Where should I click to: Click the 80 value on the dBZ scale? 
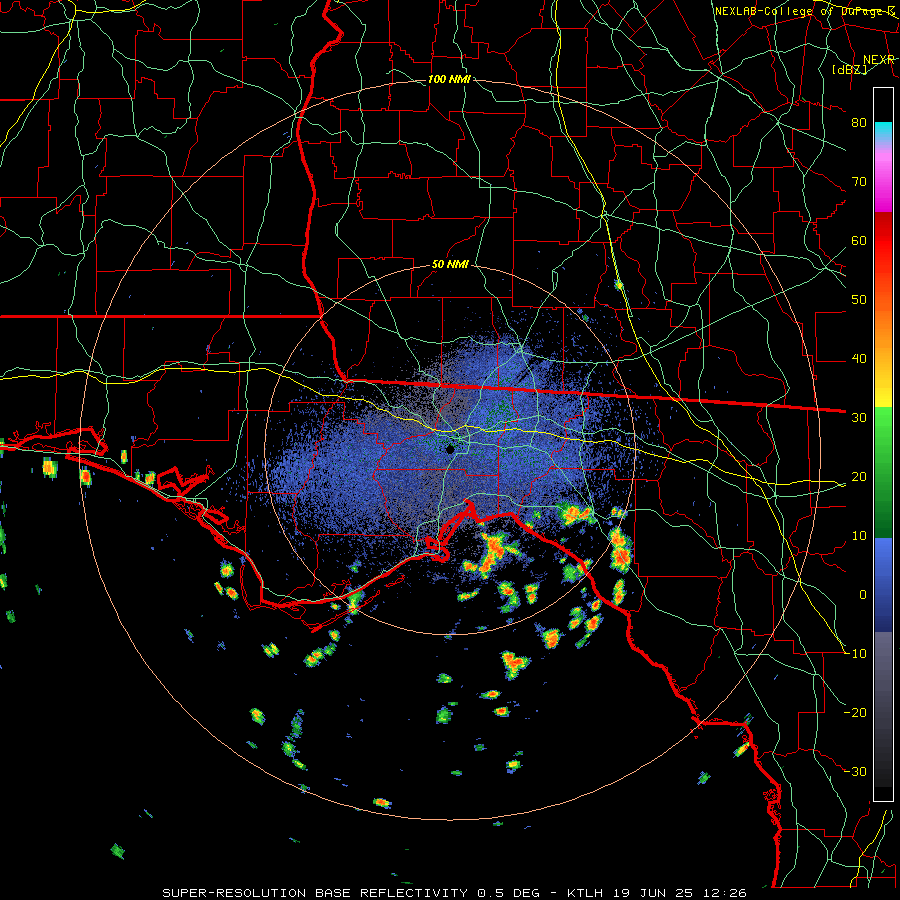(x=859, y=122)
